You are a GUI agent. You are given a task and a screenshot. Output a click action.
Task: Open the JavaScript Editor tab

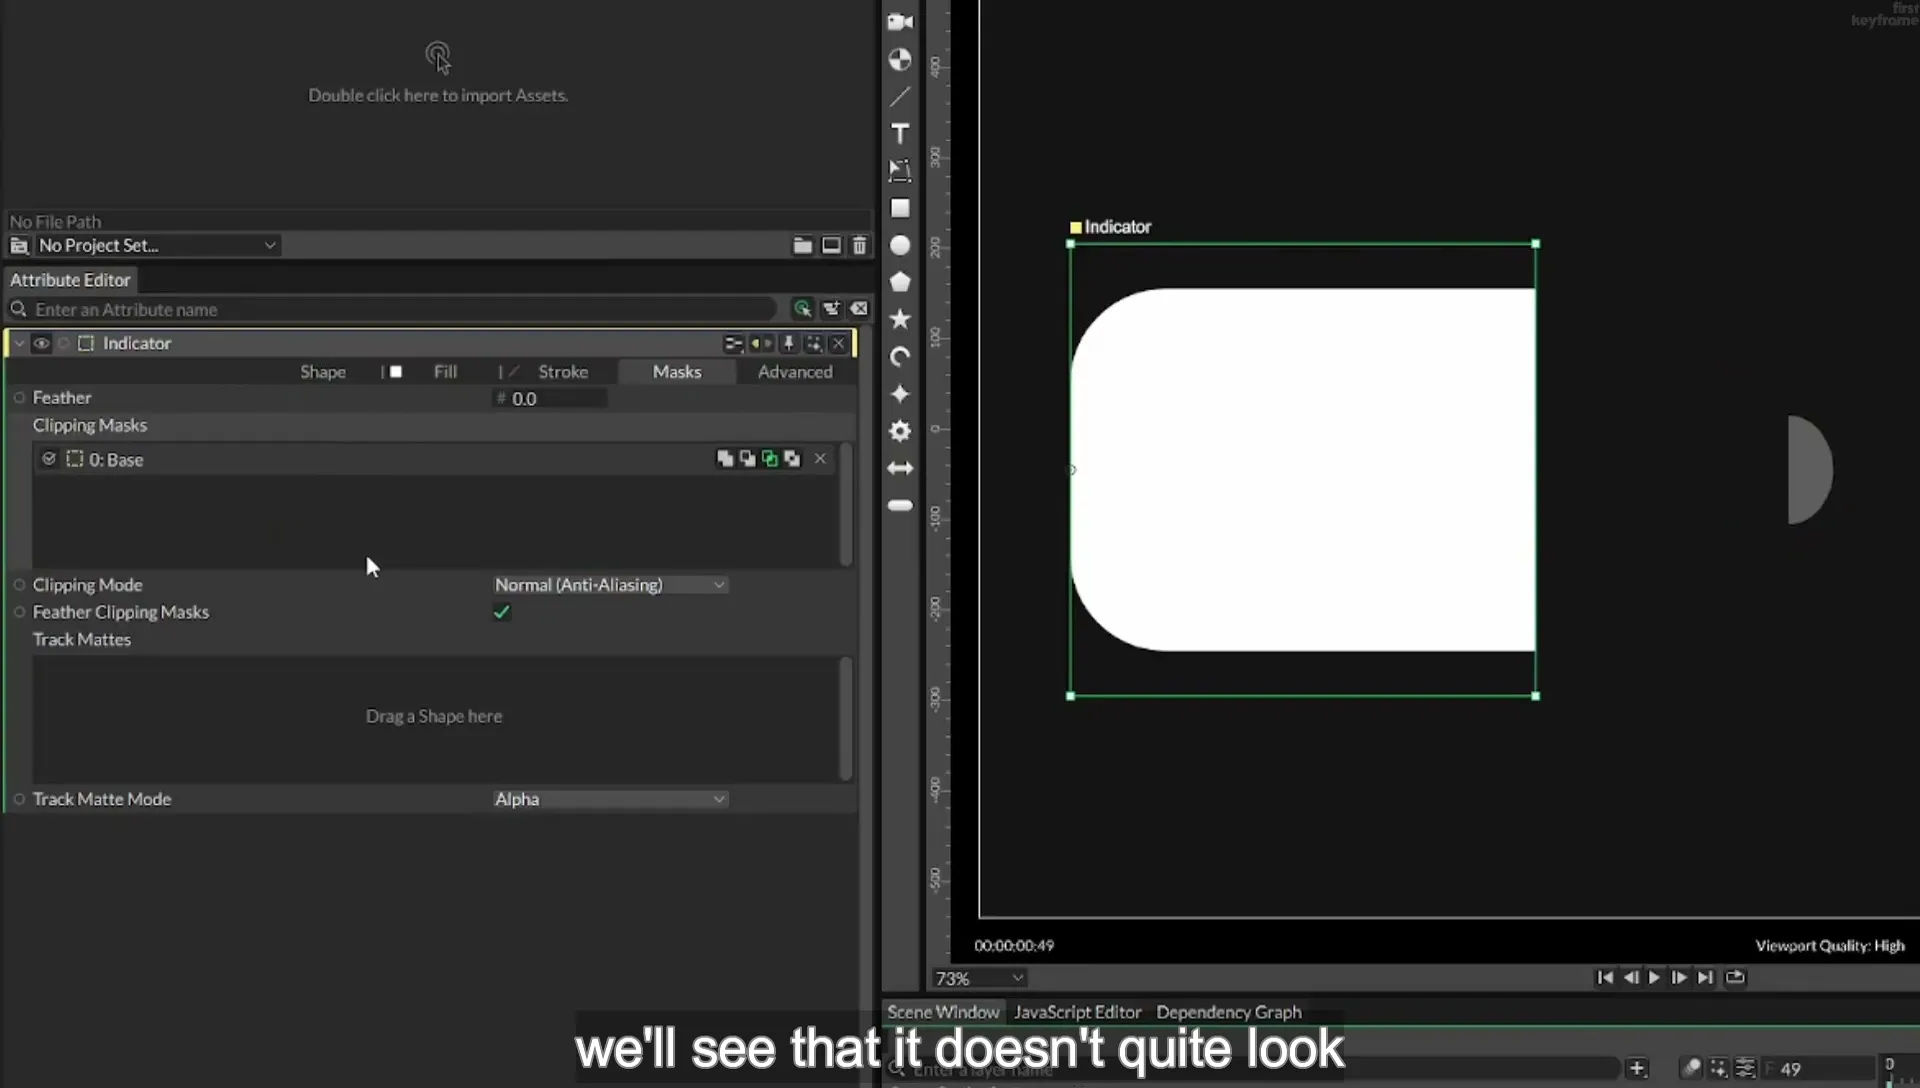point(1077,1012)
